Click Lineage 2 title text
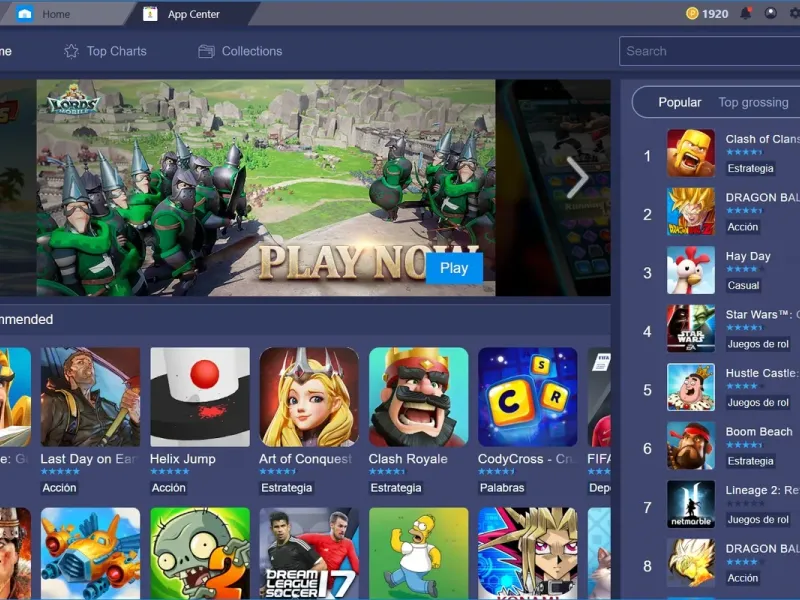The width and height of the screenshot is (800, 600). tap(762, 490)
